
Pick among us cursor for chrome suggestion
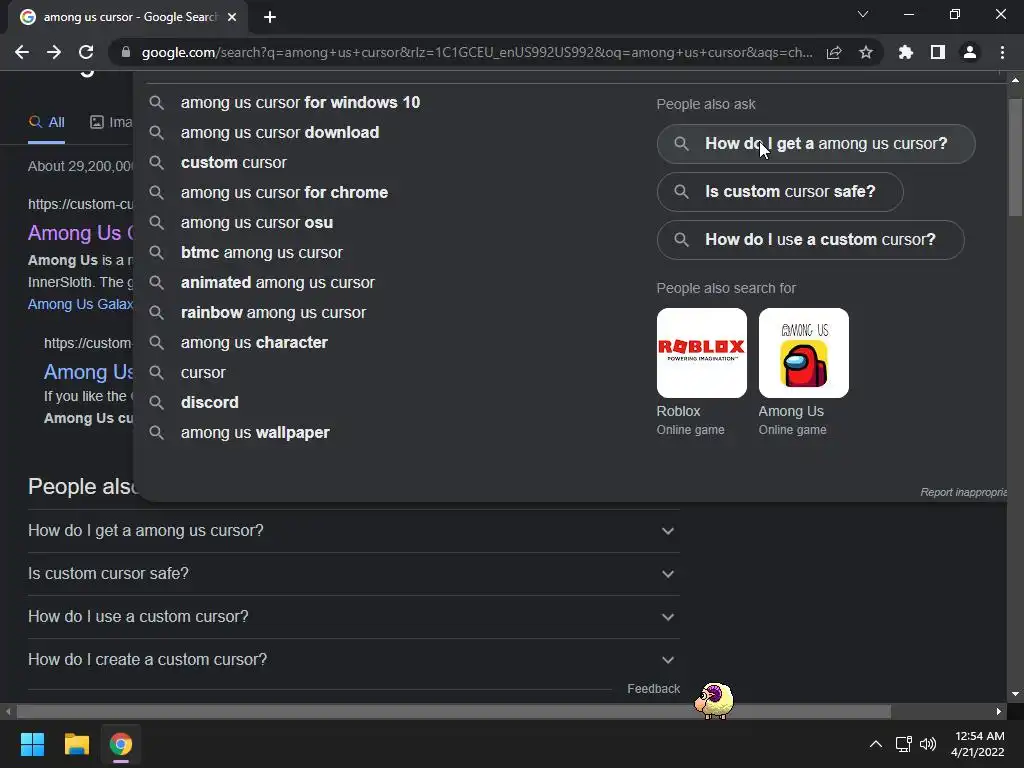click(x=284, y=193)
